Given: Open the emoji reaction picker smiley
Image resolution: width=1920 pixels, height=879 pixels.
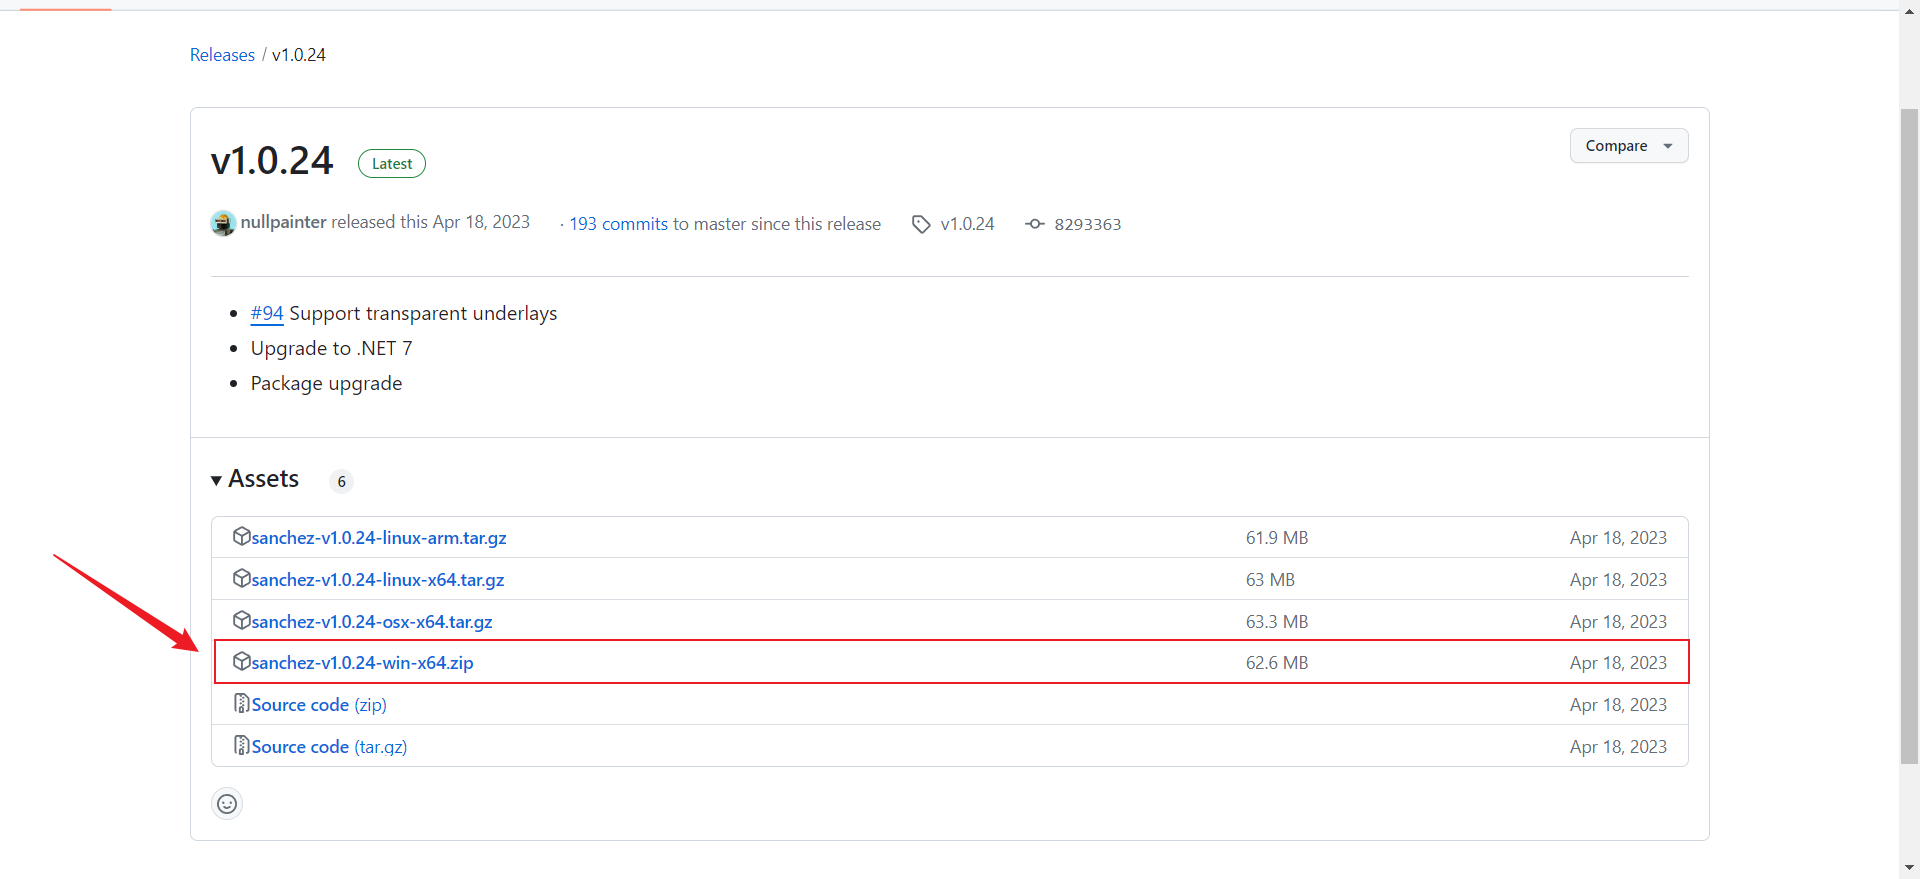Looking at the screenshot, I should [227, 804].
